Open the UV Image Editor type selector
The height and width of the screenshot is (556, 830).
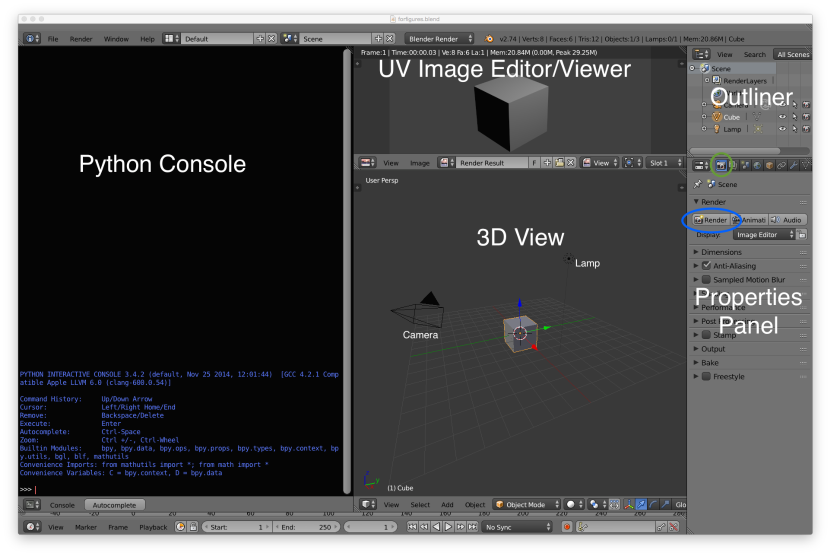coord(367,163)
